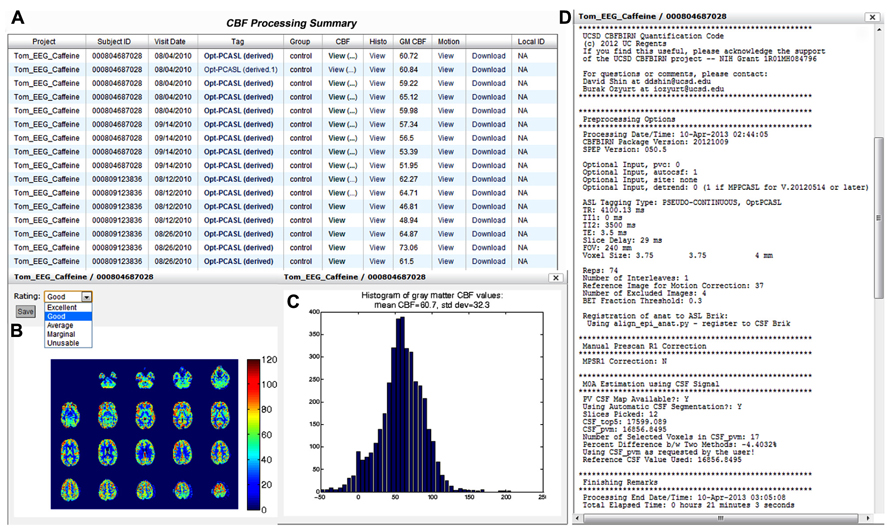Viewport: 892px width, 531px height.
Task: Click the Save rating button
Action: point(25,311)
